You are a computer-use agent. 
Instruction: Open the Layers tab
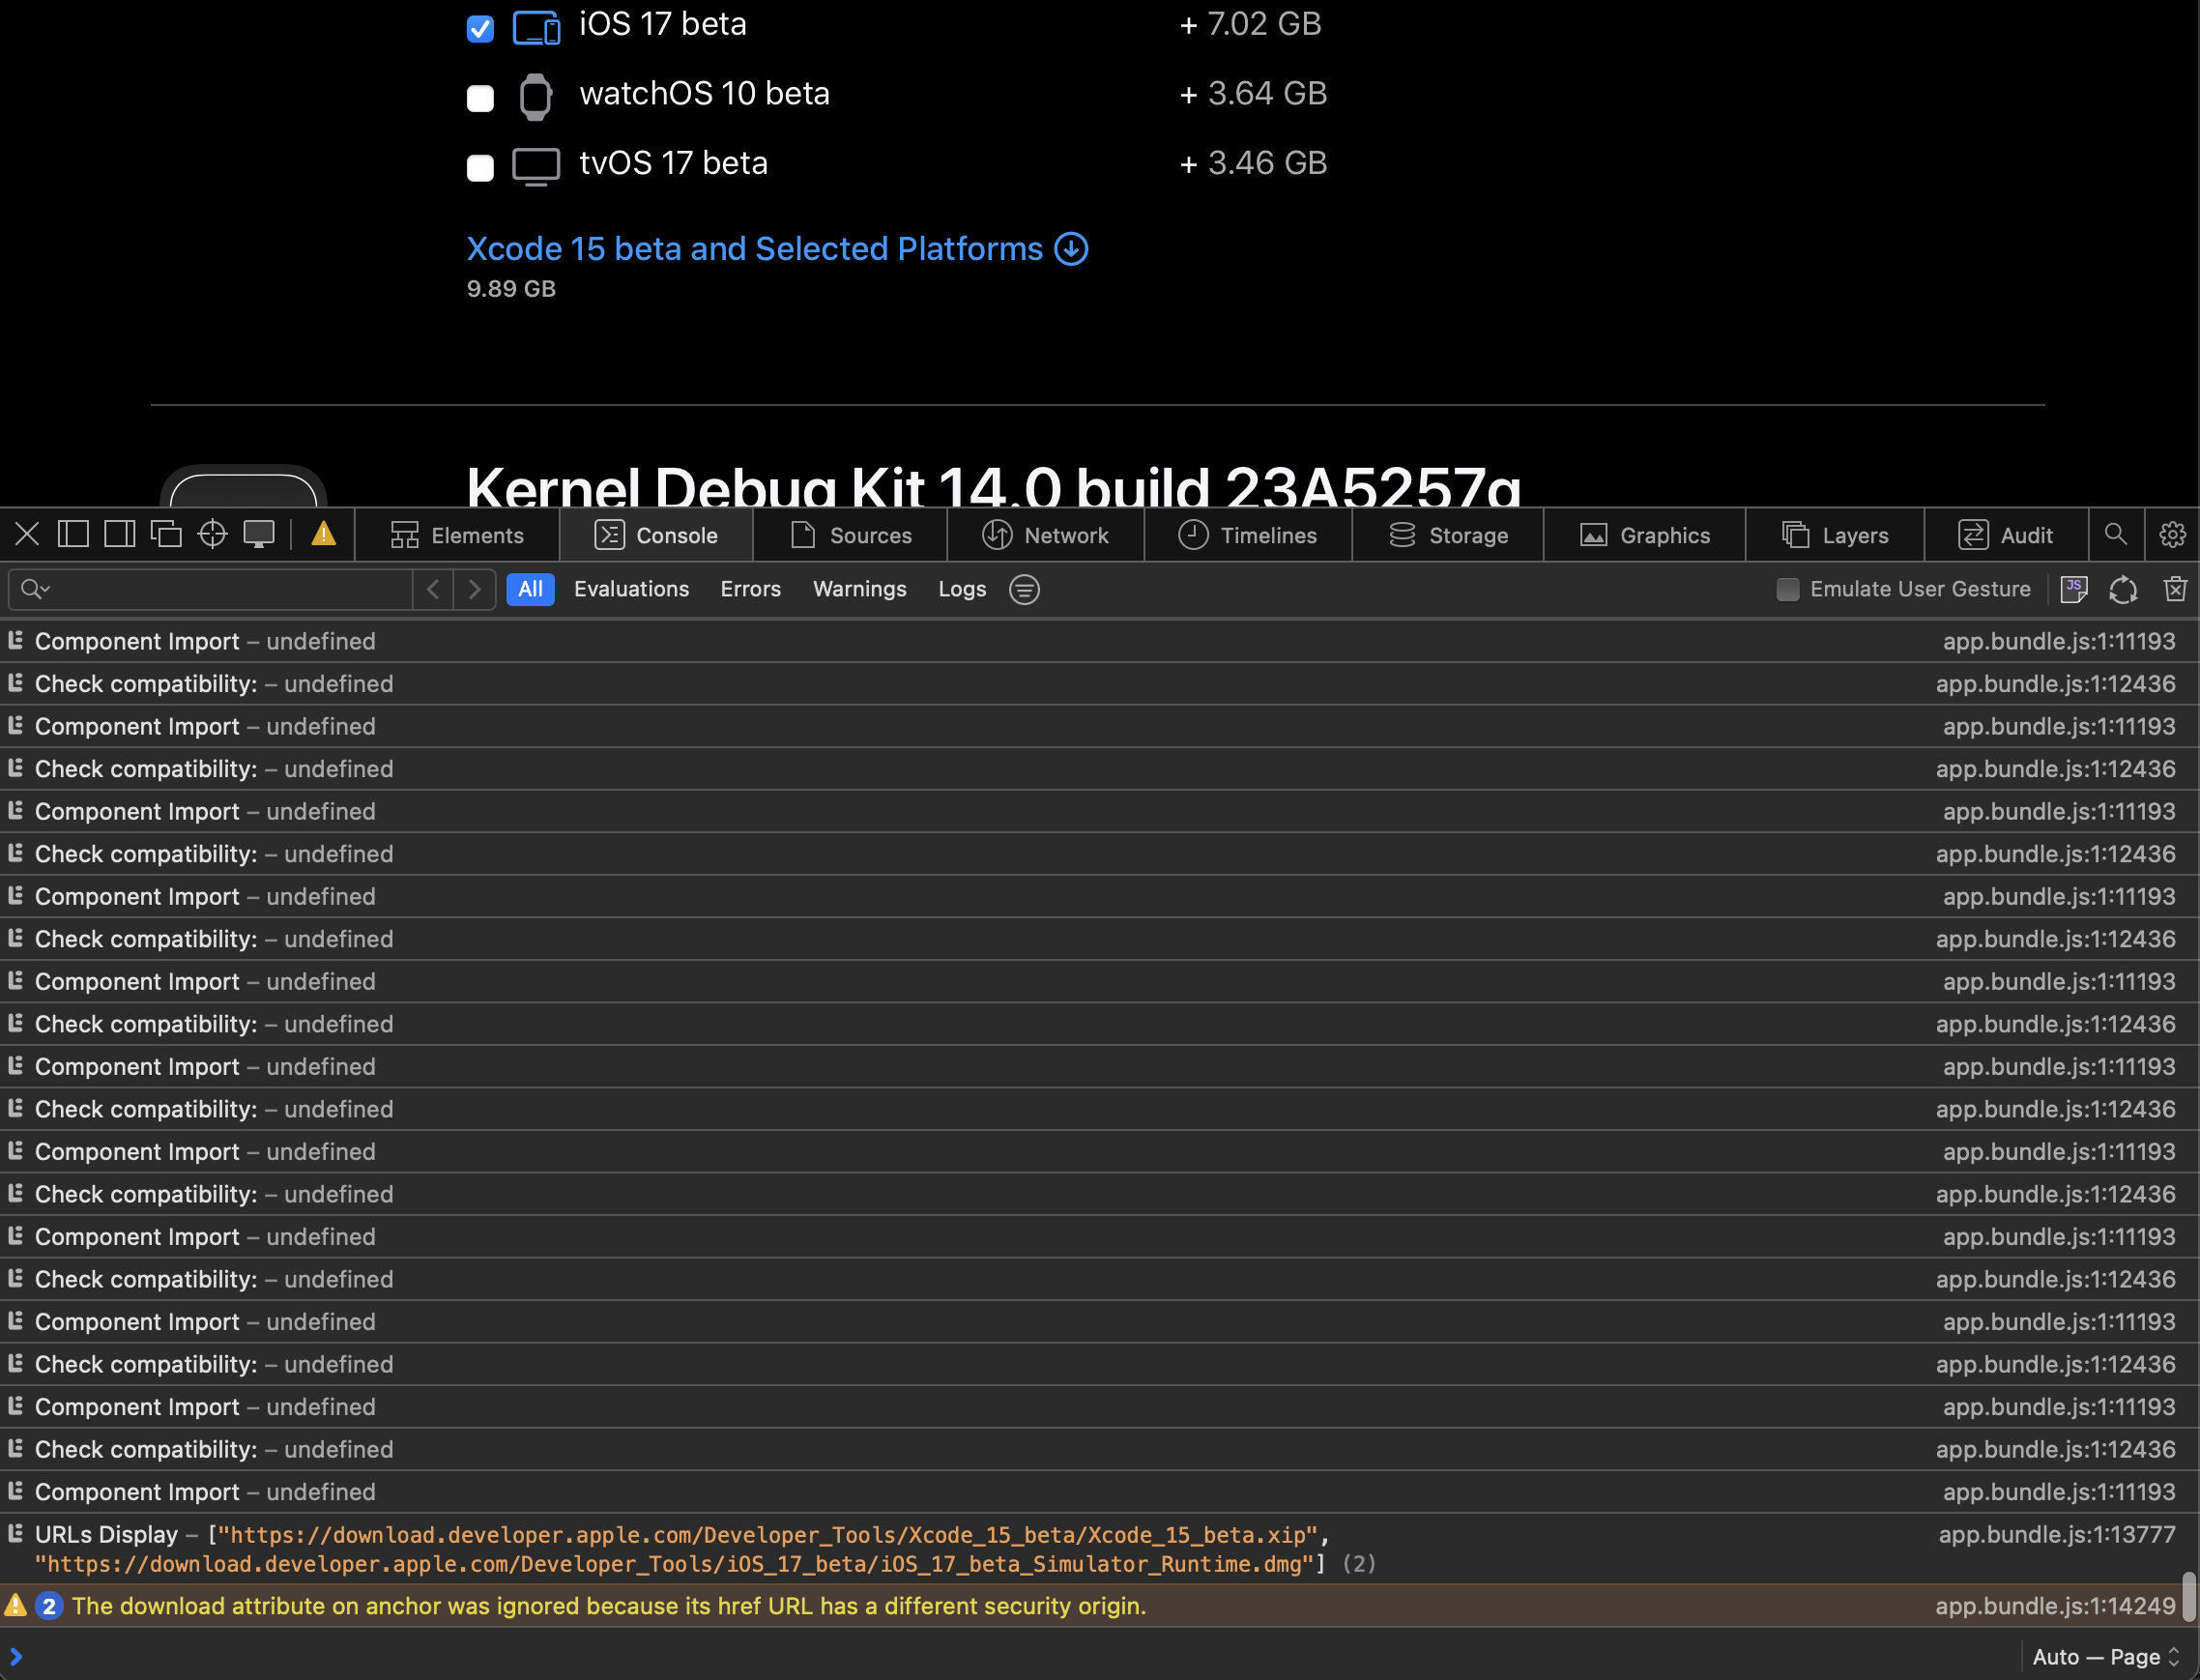1835,536
